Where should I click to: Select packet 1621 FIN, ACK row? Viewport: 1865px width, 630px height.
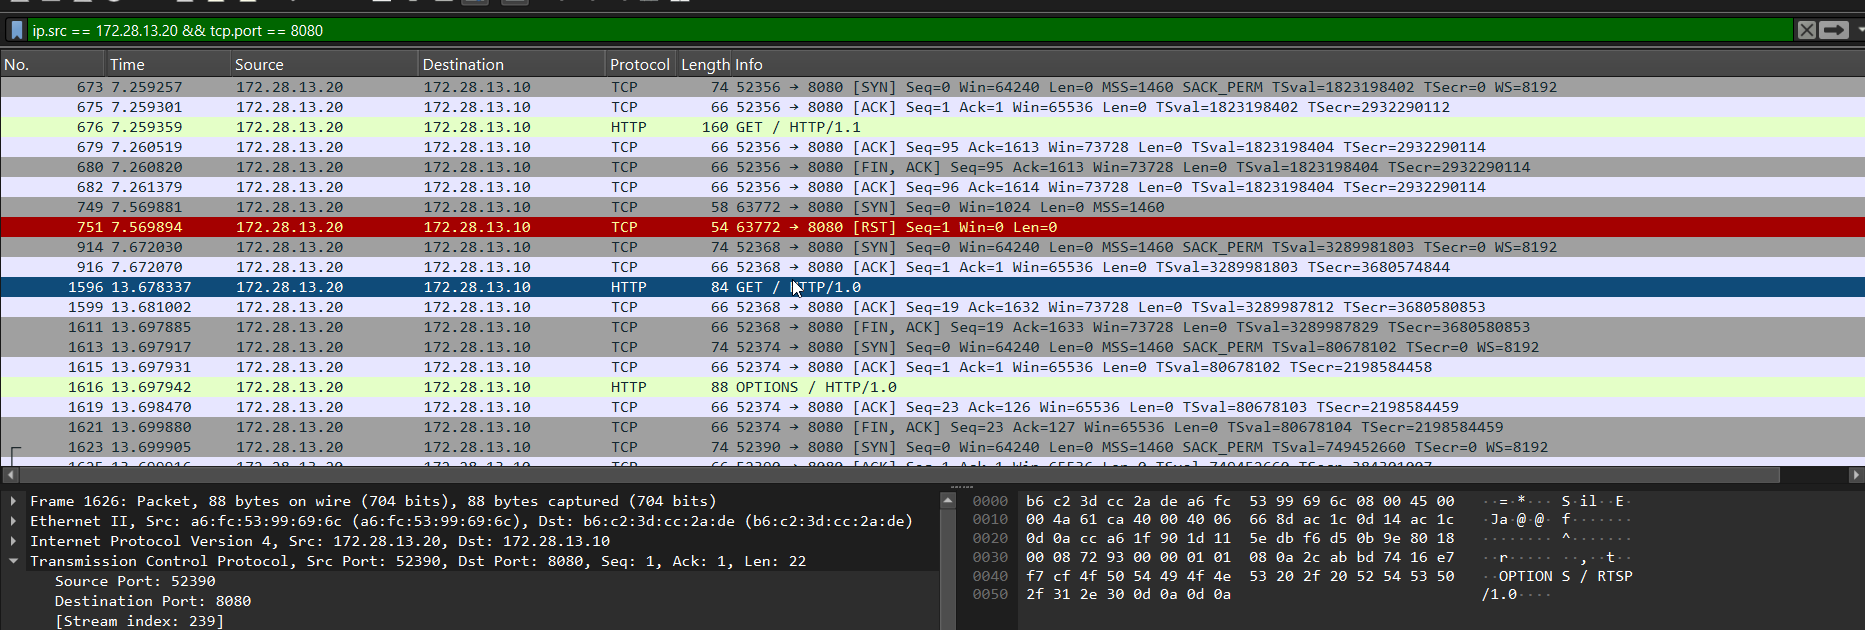[x=932, y=427]
